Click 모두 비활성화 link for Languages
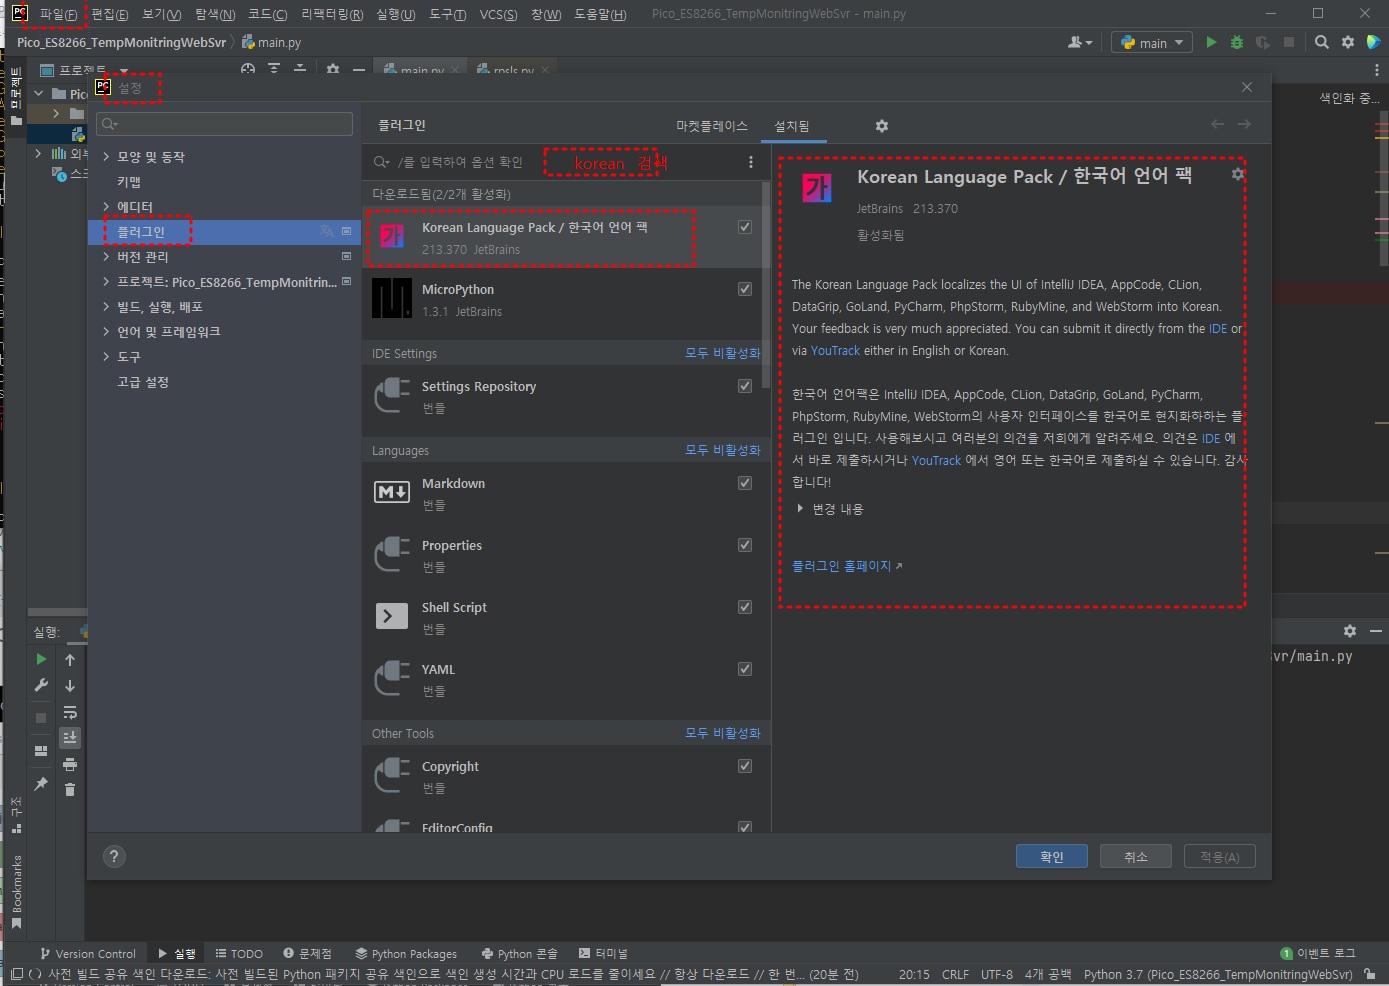This screenshot has height=986, width=1389. [x=722, y=450]
